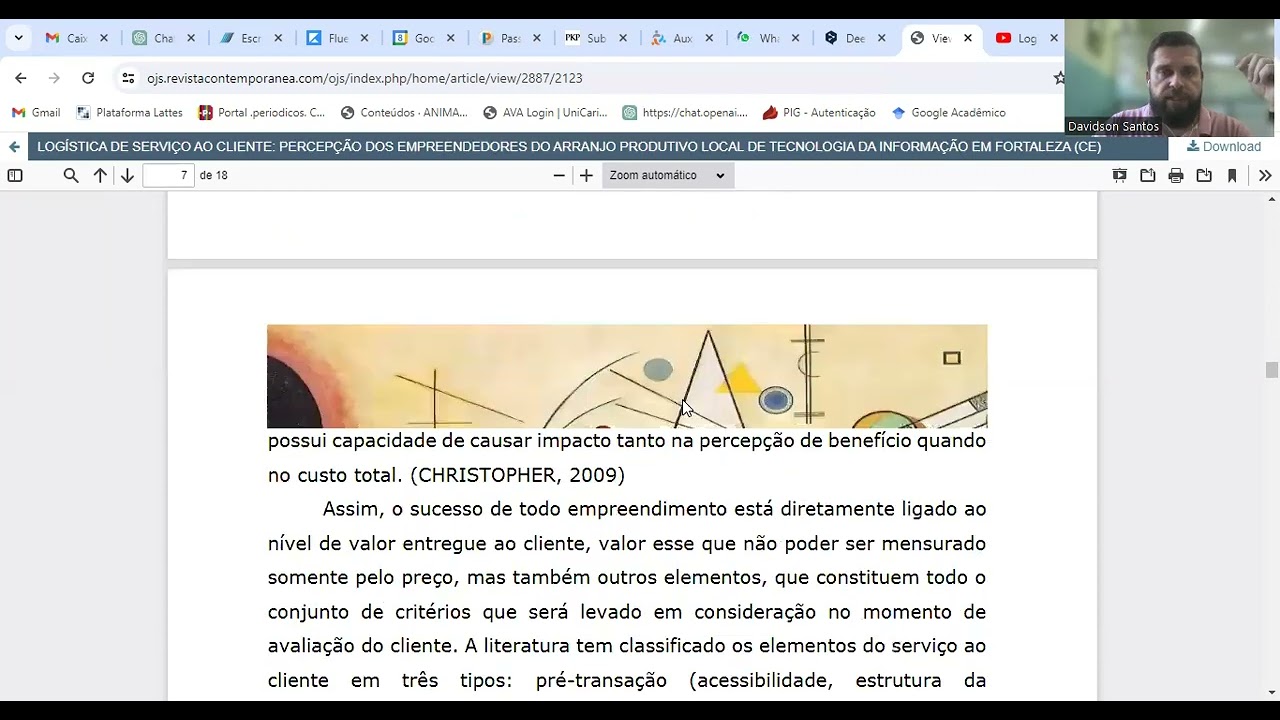This screenshot has width=1280, height=720.
Task: Open the Gmail bookmark
Action: (36, 113)
